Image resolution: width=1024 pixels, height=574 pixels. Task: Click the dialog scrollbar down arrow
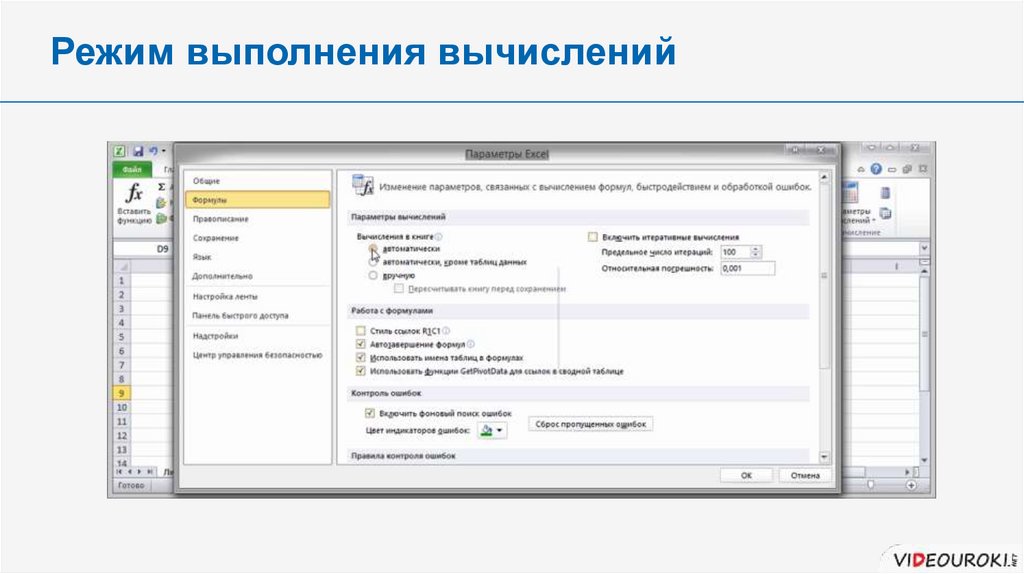824,457
